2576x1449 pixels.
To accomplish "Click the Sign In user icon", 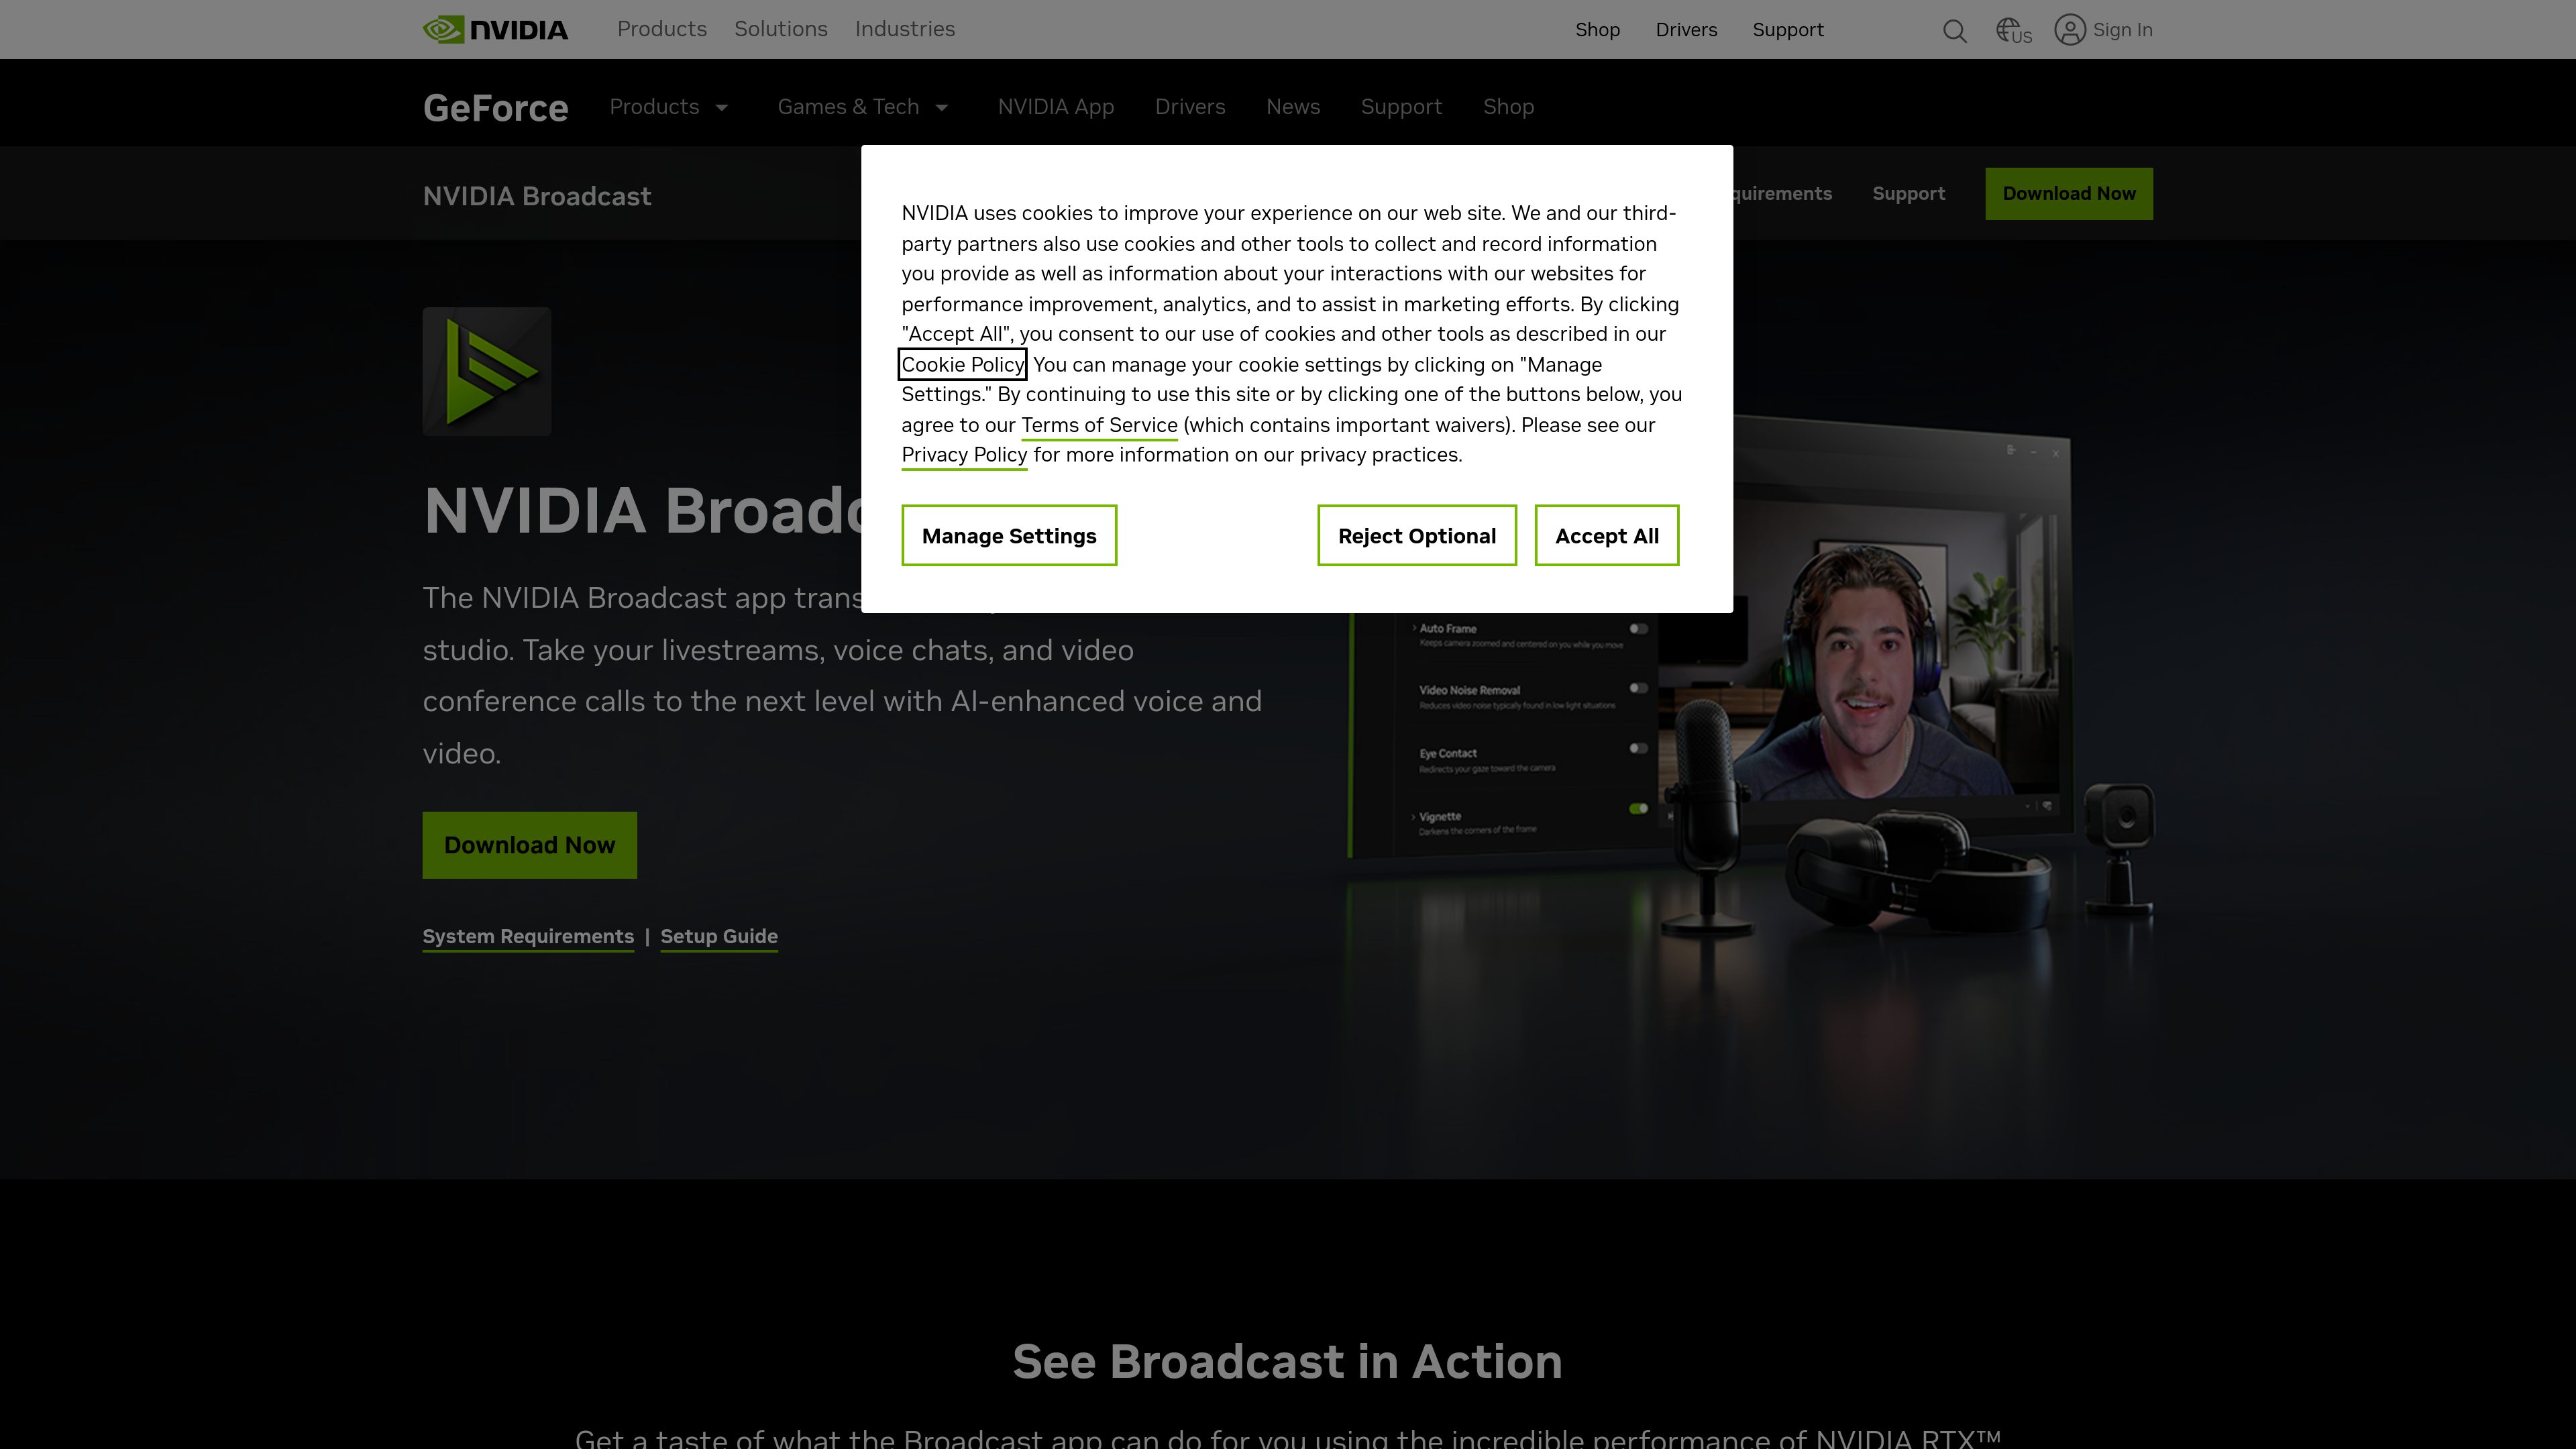I will tap(2069, 30).
